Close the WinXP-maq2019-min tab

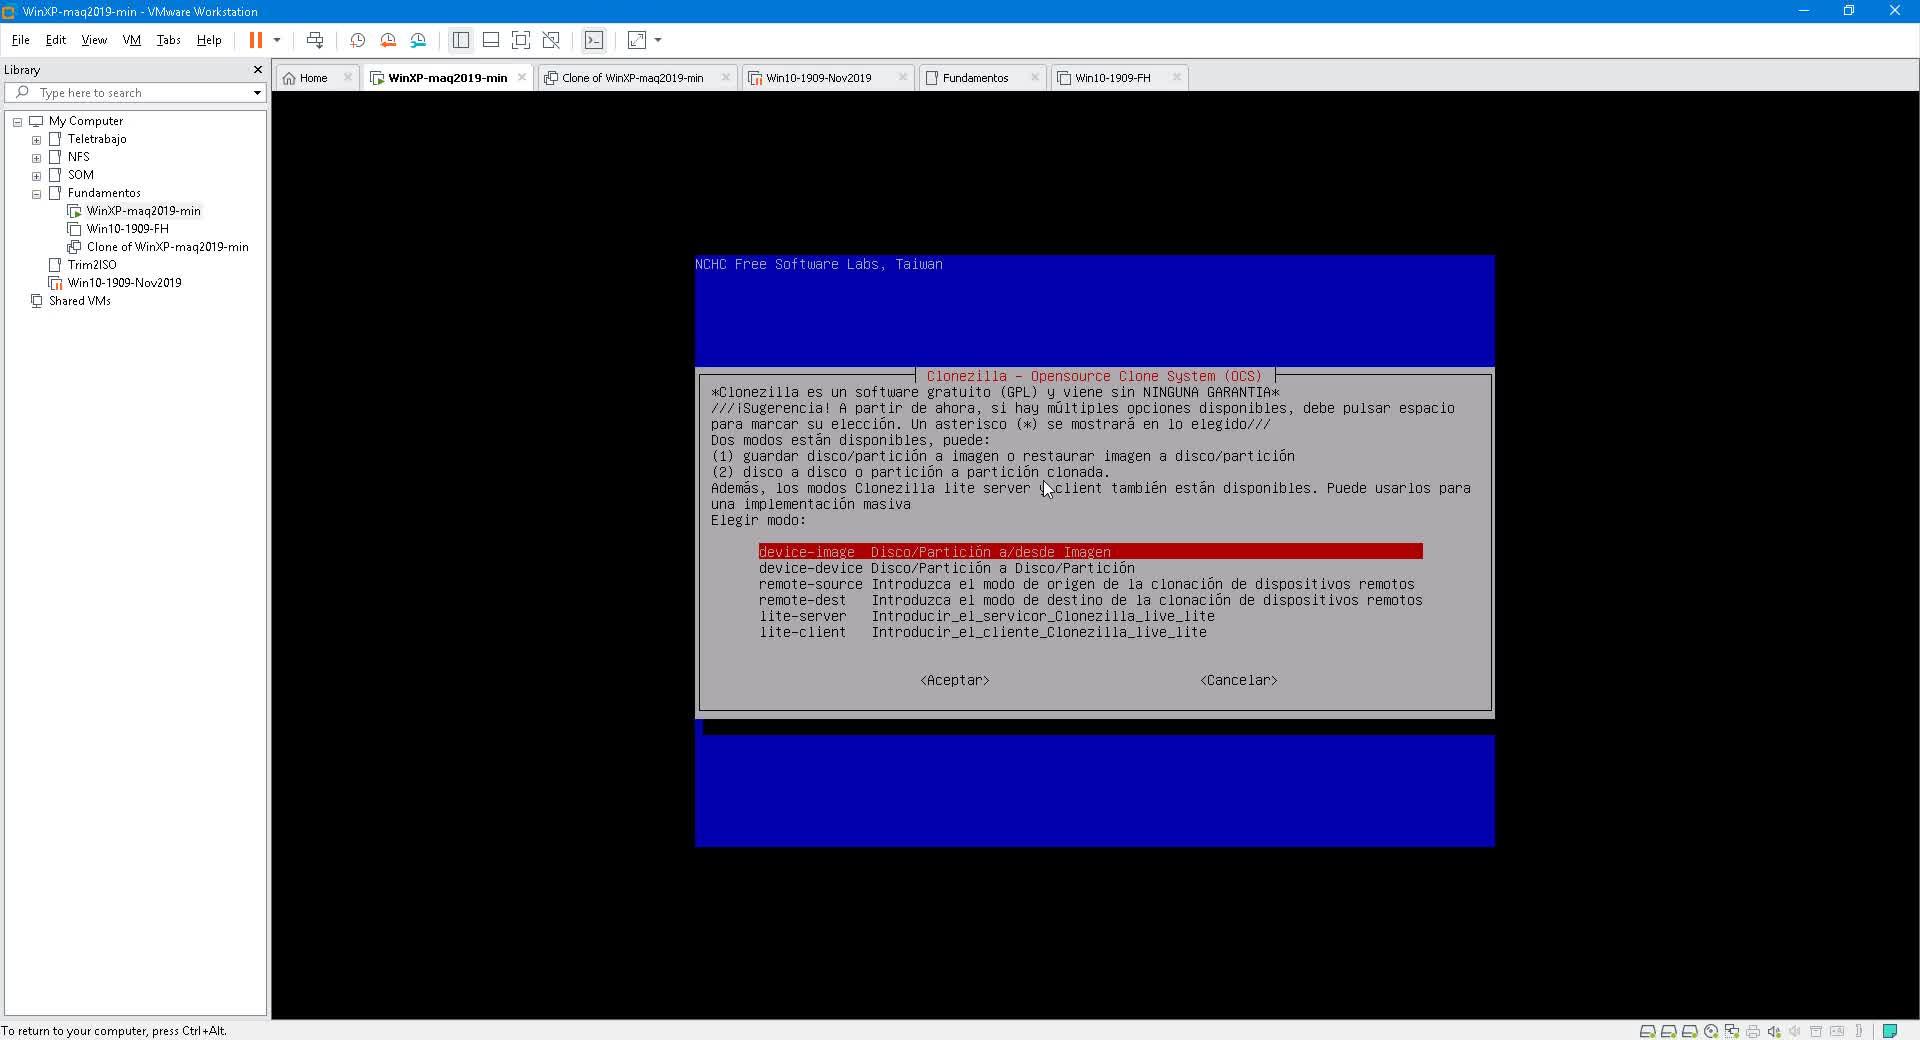522,77
